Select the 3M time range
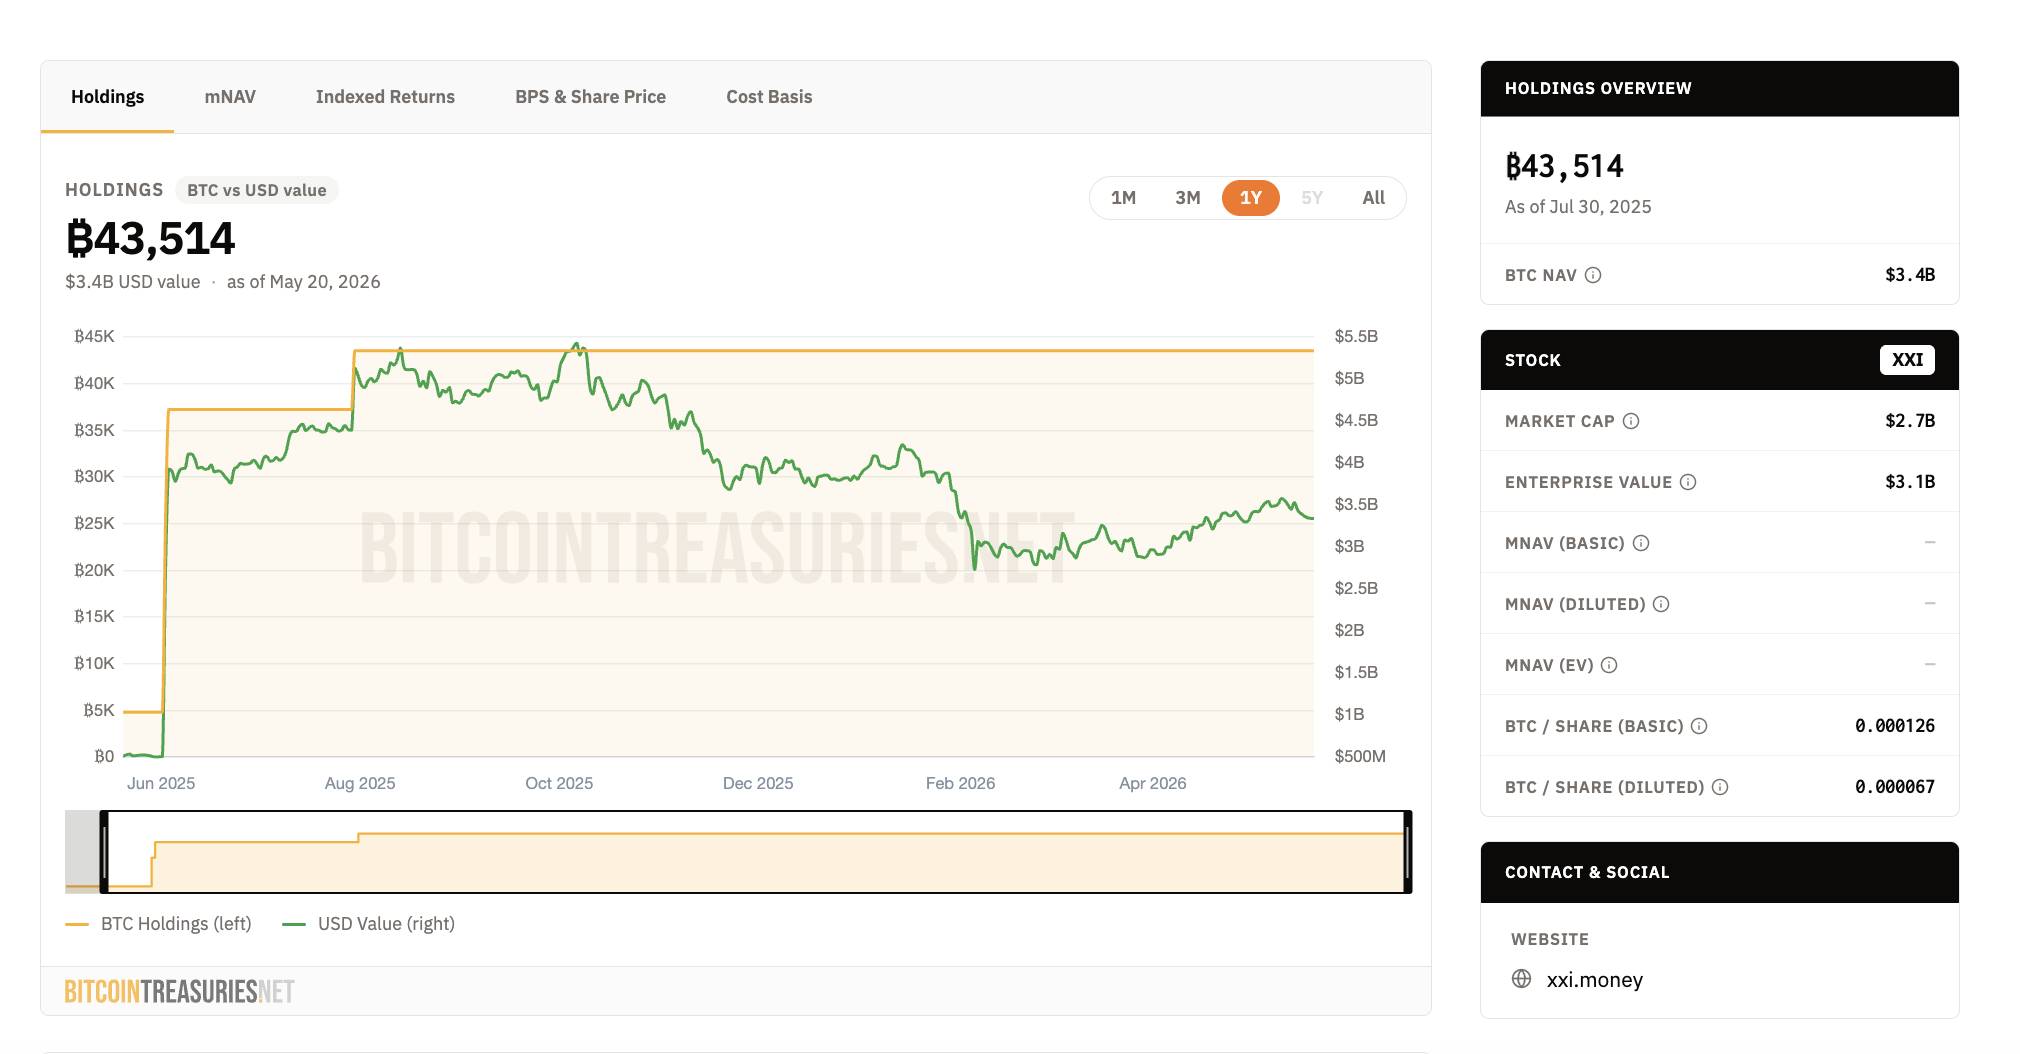This screenshot has width=2020, height=1054. point(1187,198)
